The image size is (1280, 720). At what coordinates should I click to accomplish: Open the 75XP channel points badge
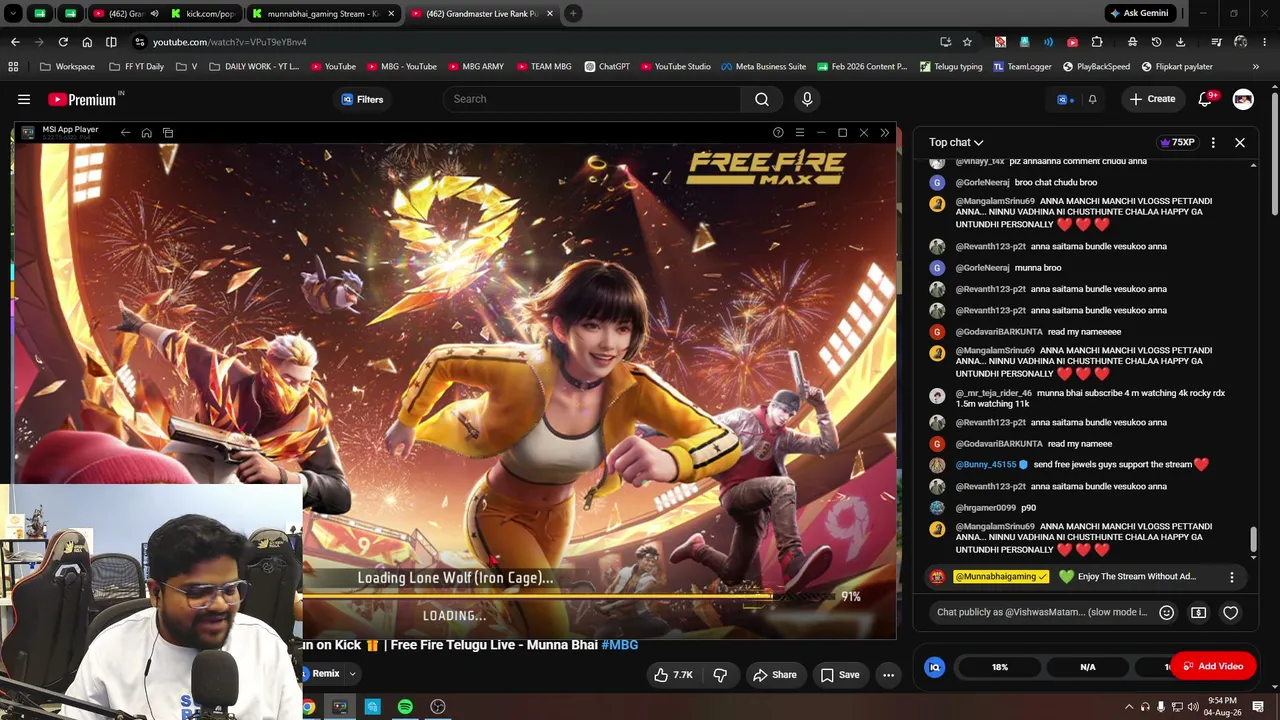point(1177,142)
